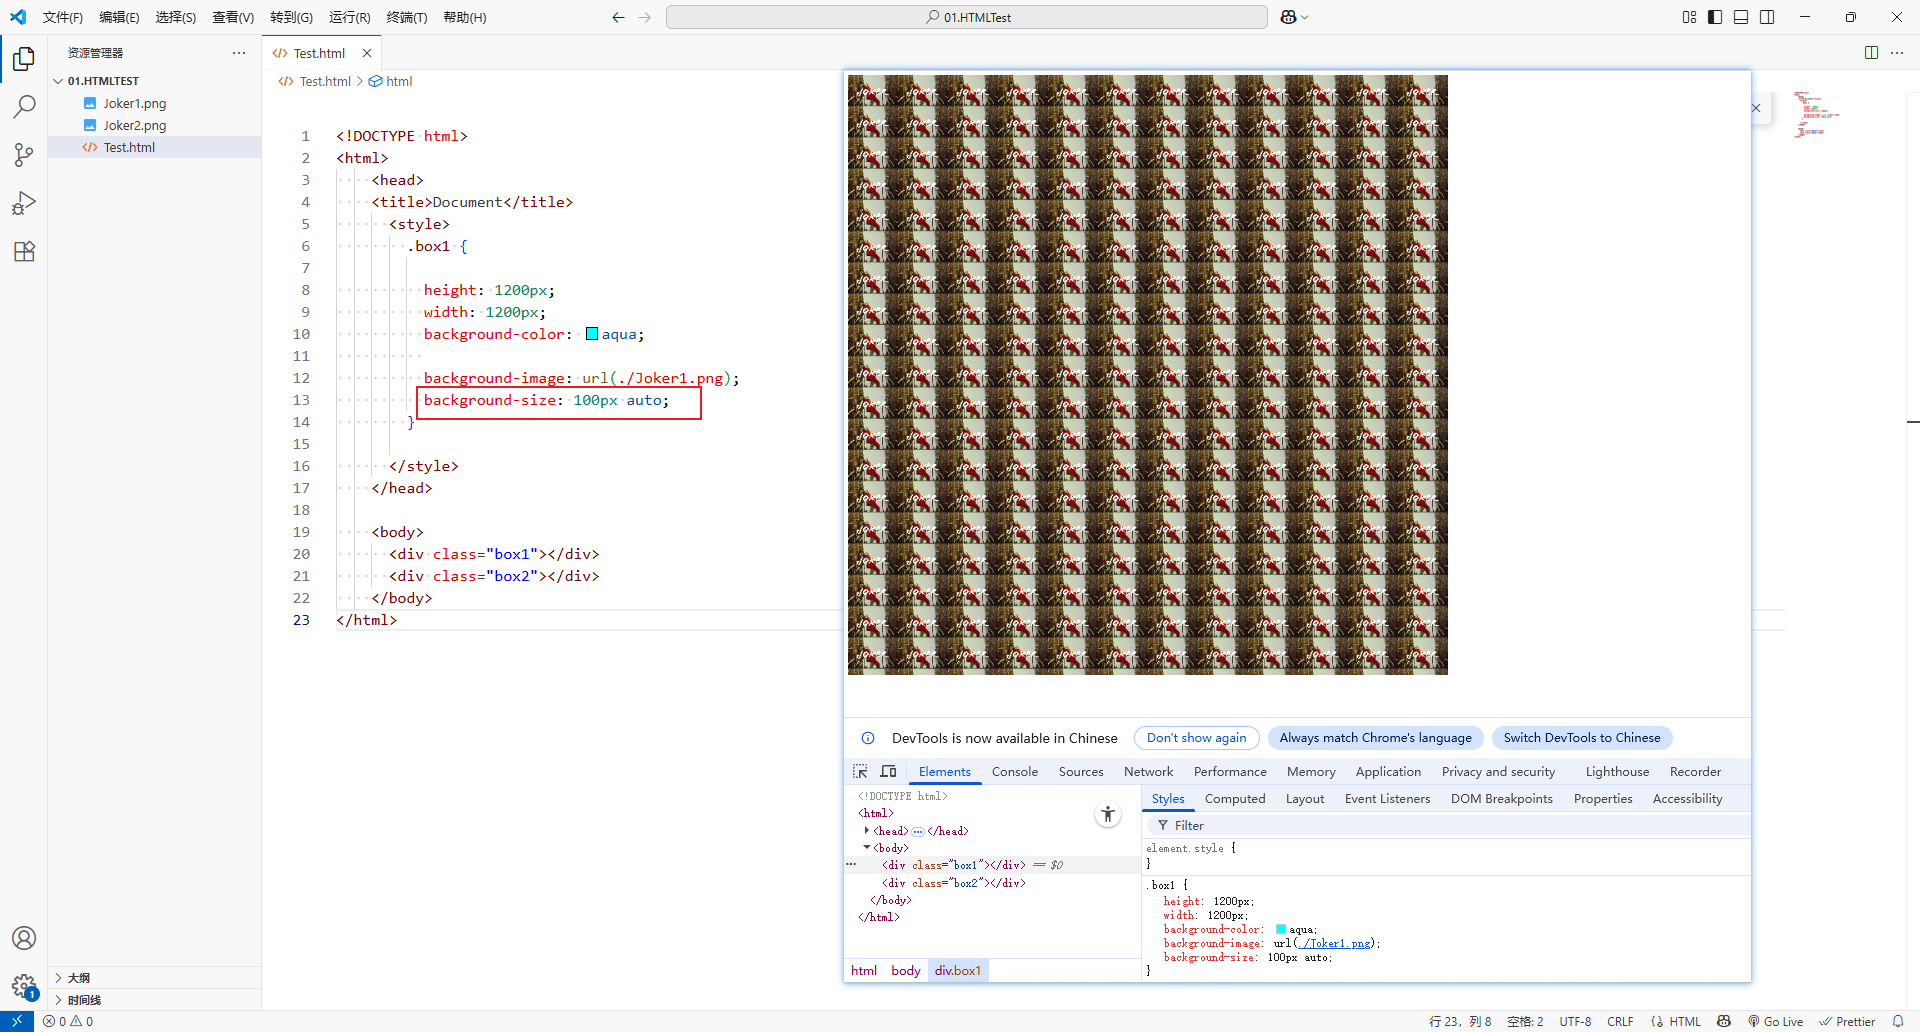Click the Styles Filter input field
Image resolution: width=1920 pixels, height=1032 pixels.
1446,825
